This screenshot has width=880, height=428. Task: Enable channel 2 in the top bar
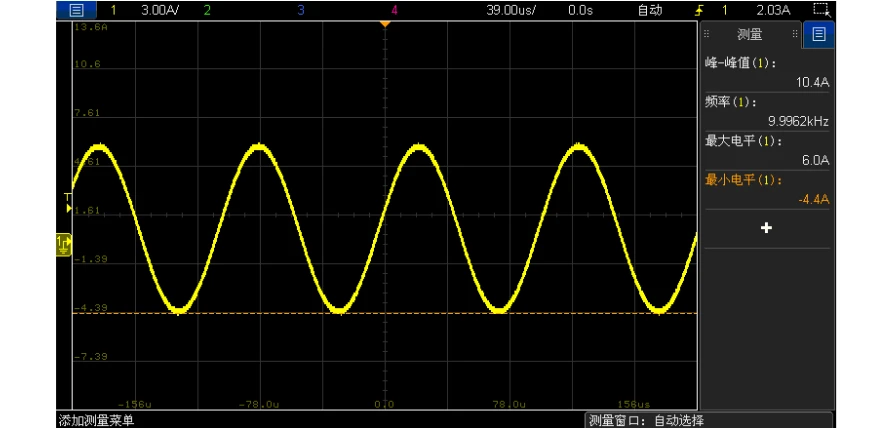click(207, 10)
